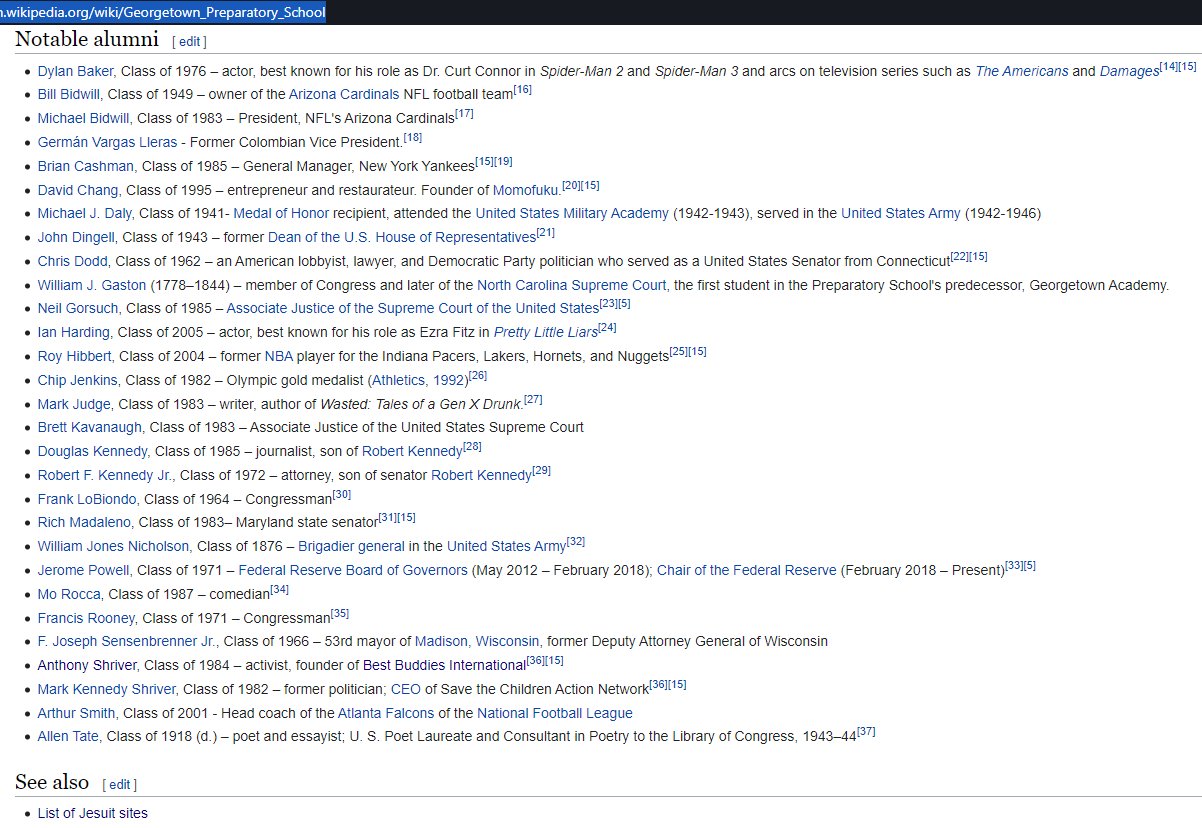
Task: Visit the Arizona Cardinals link in Bill Bidwill's row
Action: coord(344,94)
